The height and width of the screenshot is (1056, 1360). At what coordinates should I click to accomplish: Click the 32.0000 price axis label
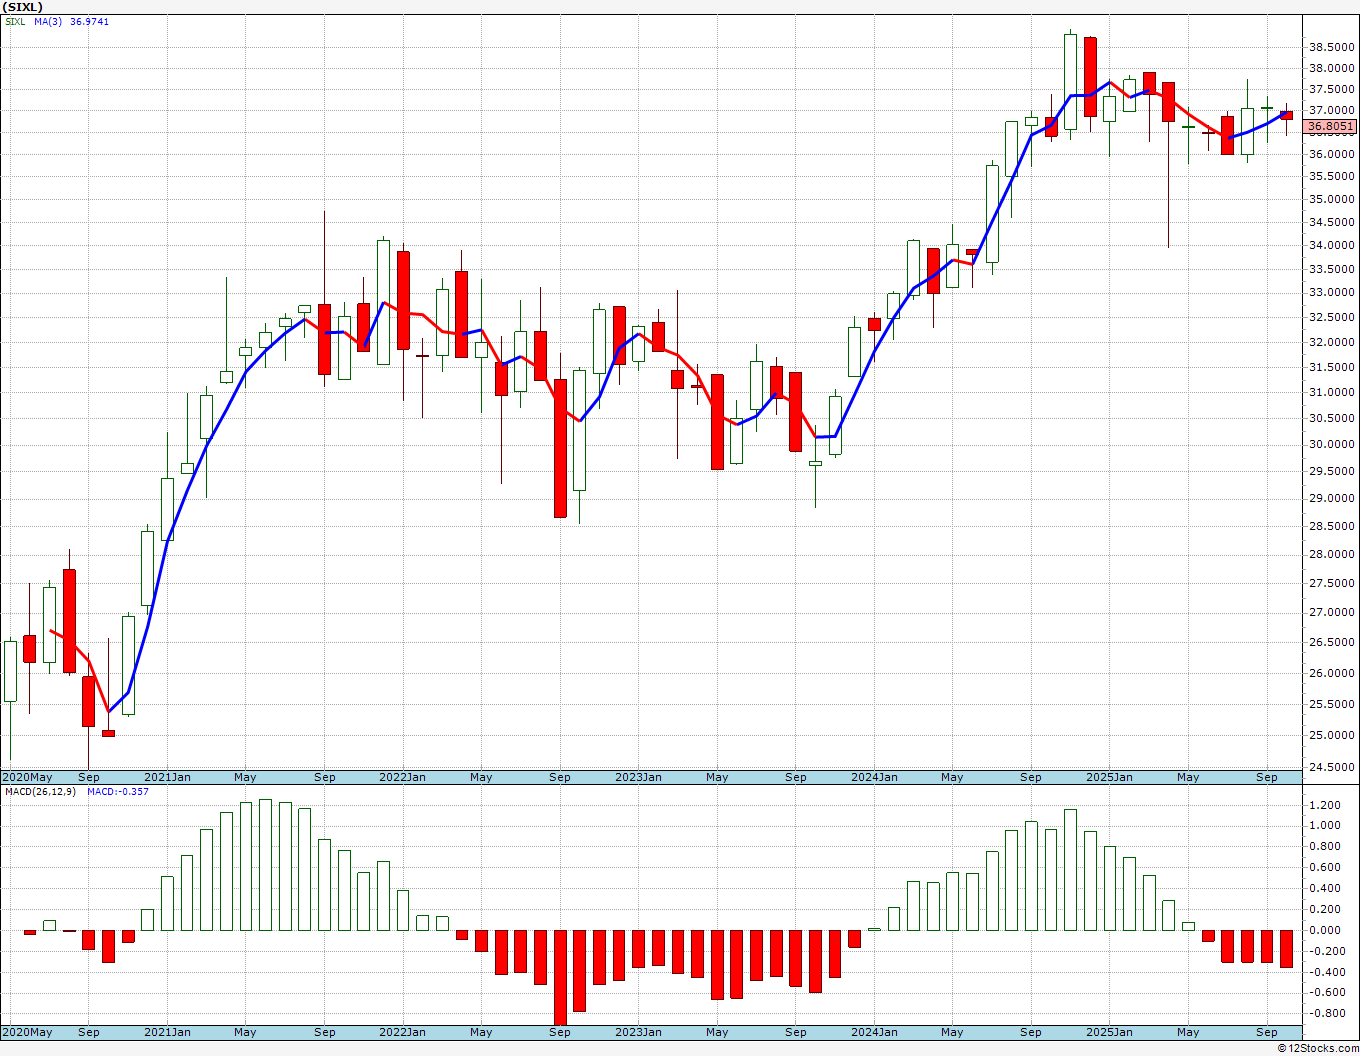[x=1331, y=342]
